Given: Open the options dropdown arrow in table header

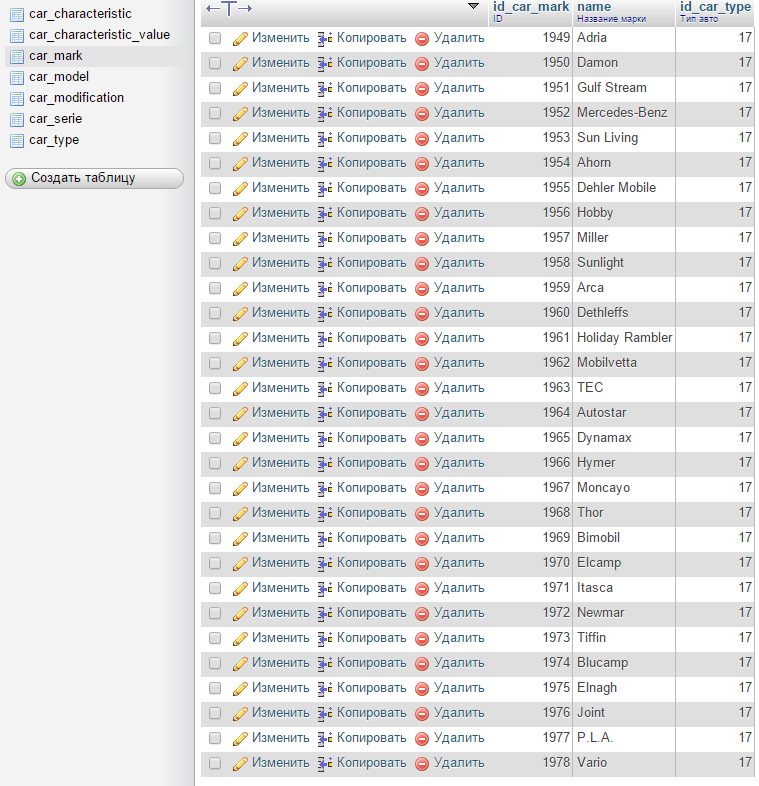Looking at the screenshot, I should tap(473, 6).
